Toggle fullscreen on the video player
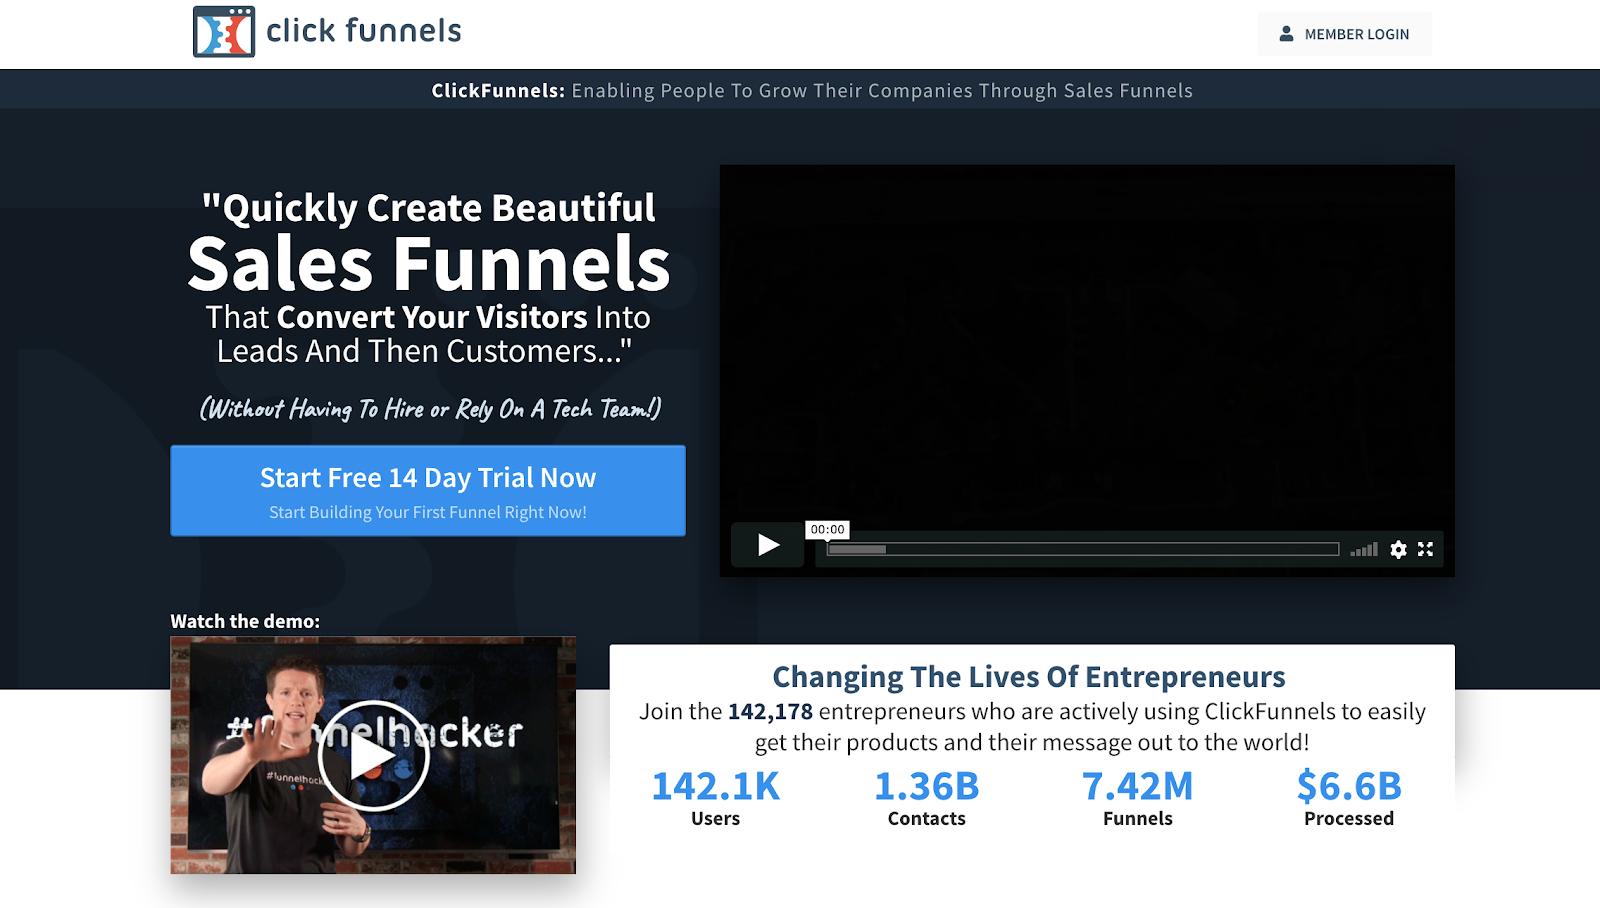Viewport: 1600px width, 908px height. click(x=1425, y=549)
